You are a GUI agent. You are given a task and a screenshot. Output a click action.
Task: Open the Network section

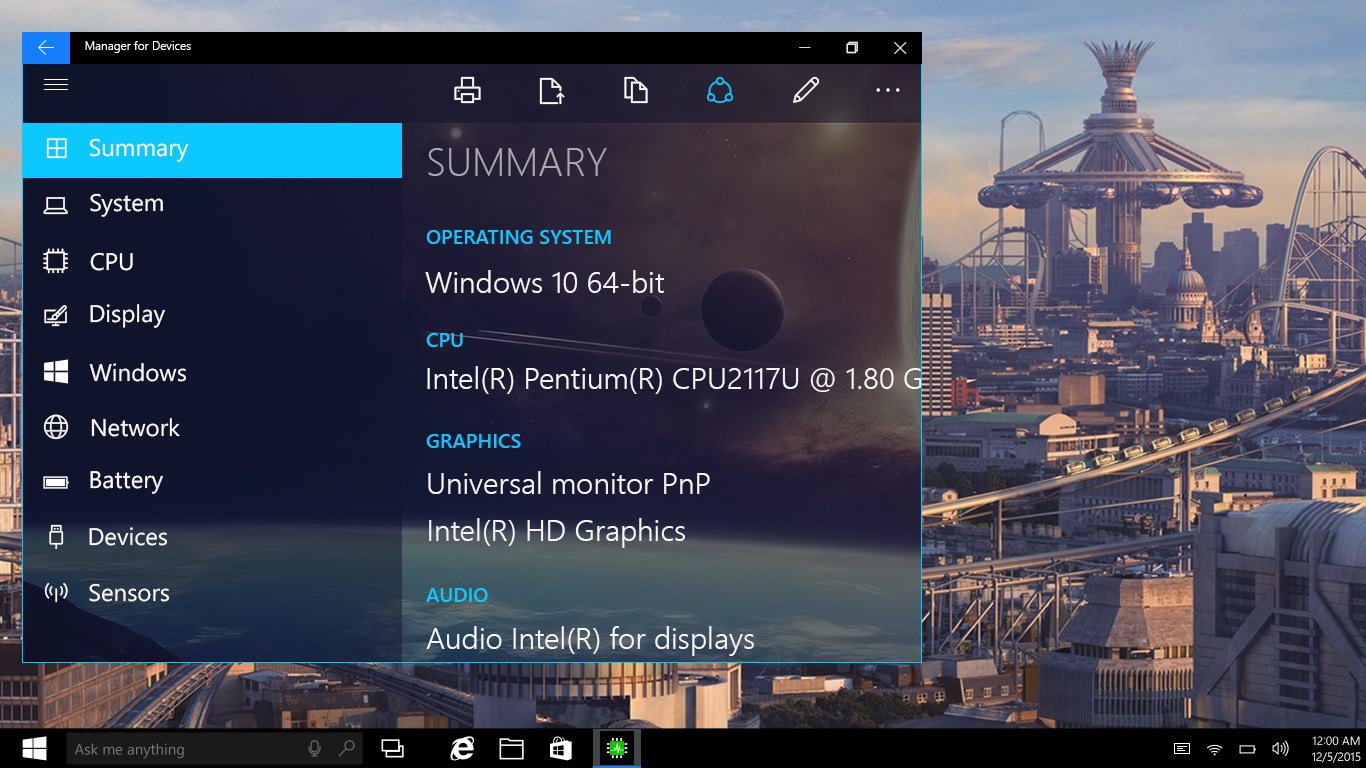click(x=212, y=428)
